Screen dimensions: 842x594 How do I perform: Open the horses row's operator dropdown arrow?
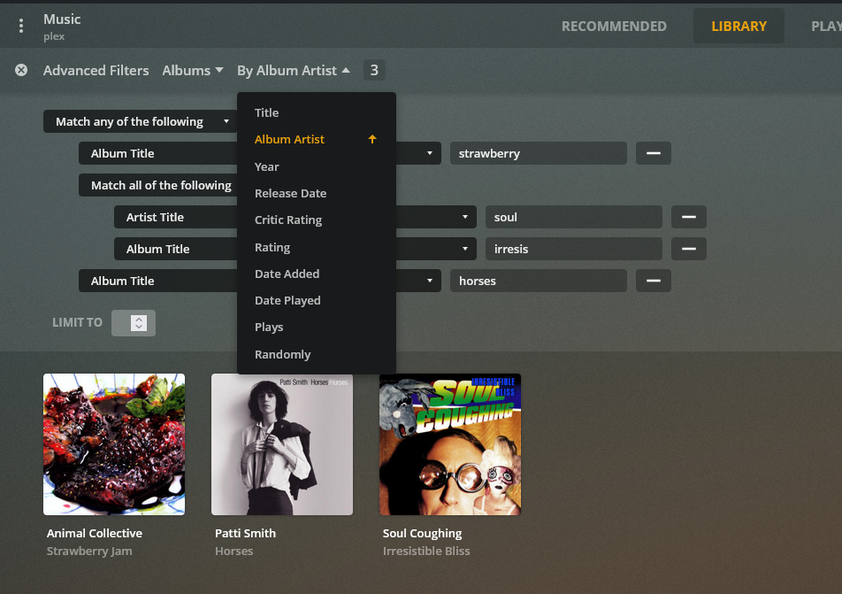[429, 280]
